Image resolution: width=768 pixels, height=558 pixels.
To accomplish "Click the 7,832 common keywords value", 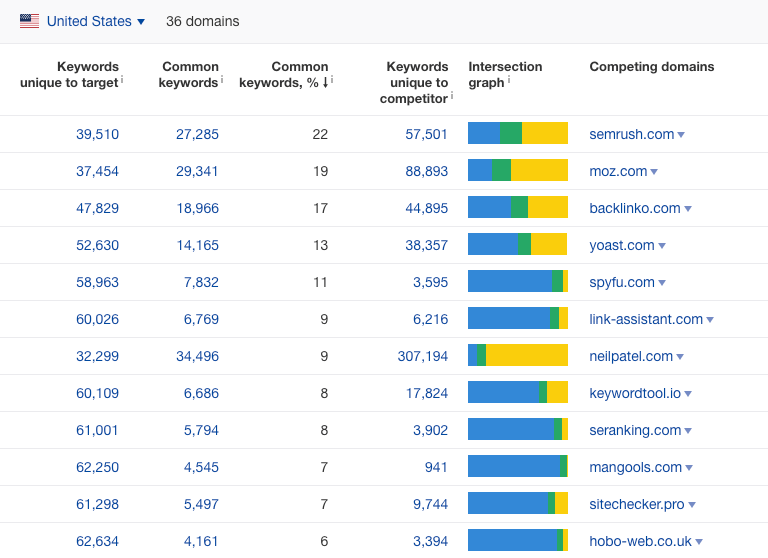I will point(201,282).
